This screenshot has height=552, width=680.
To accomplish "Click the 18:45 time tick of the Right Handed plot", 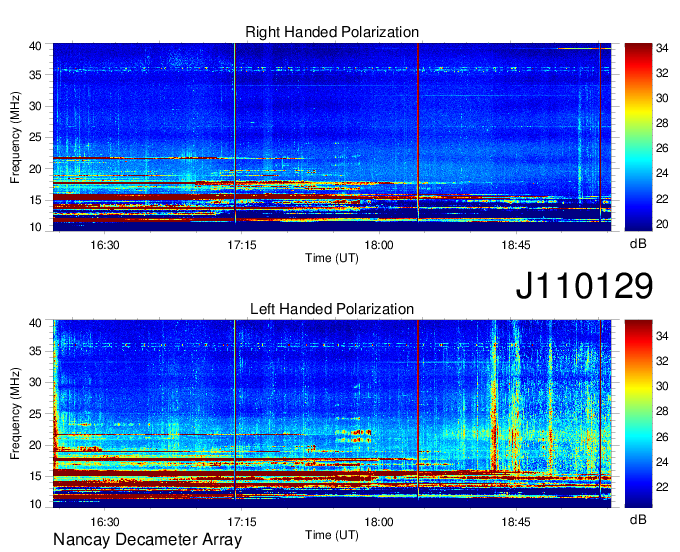I will pos(516,245).
